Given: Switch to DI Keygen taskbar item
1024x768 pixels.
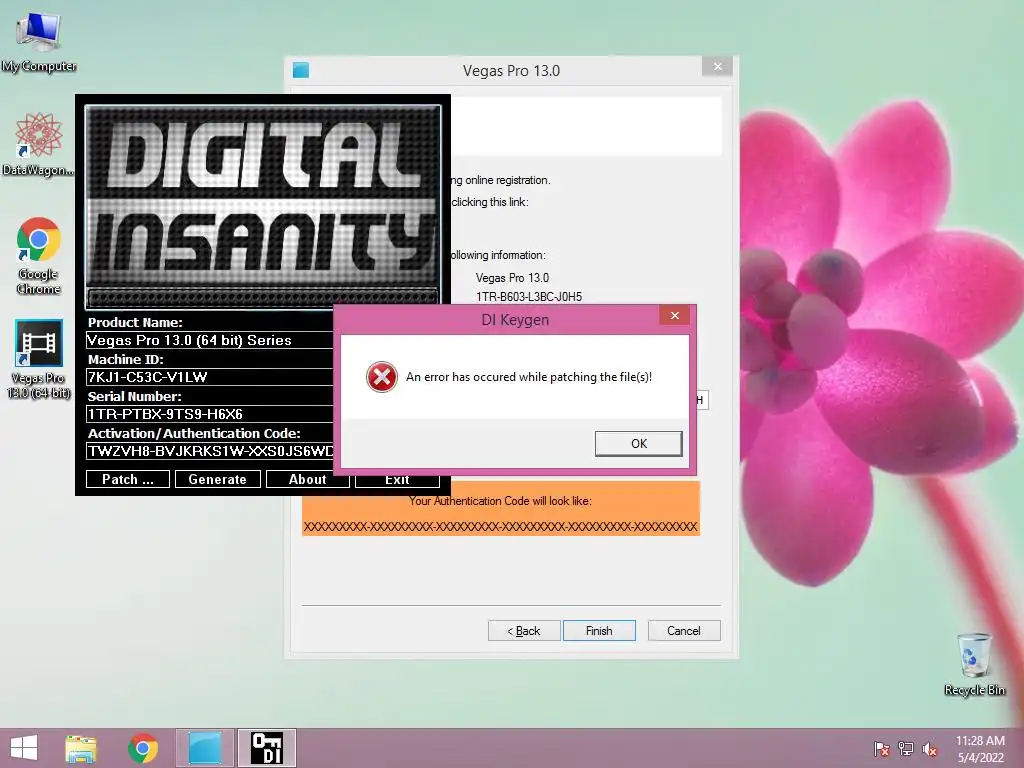Looking at the screenshot, I should pyautogui.click(x=267, y=748).
